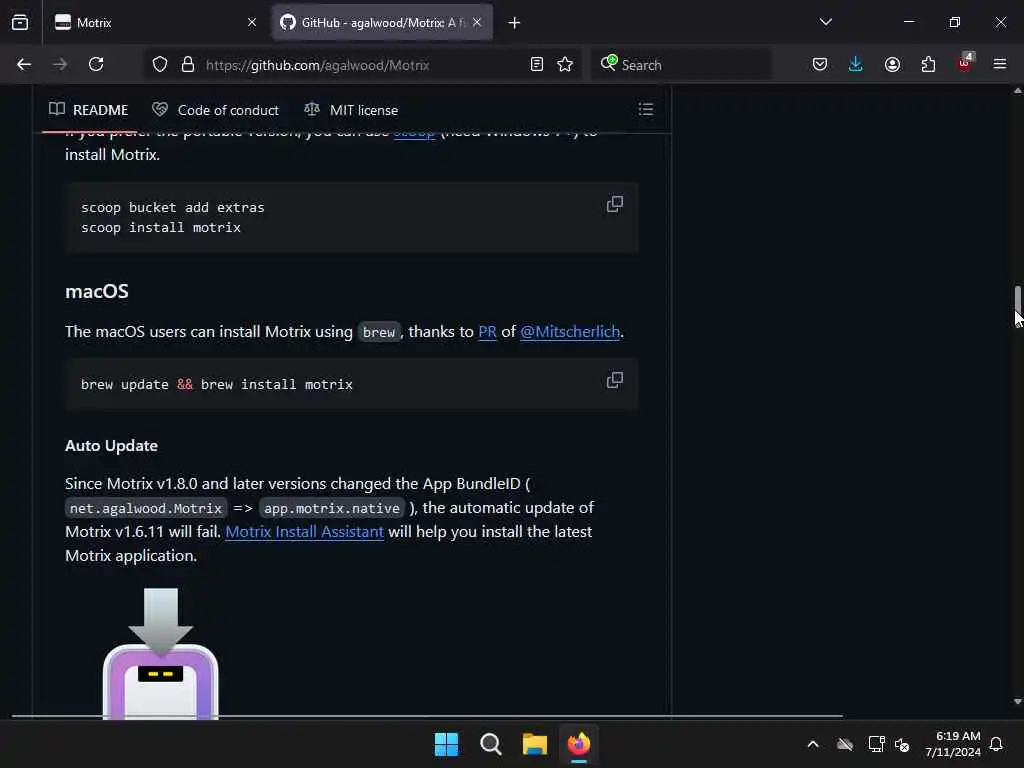1024x768 pixels.
Task: Open the MIT license tab
Action: click(351, 110)
